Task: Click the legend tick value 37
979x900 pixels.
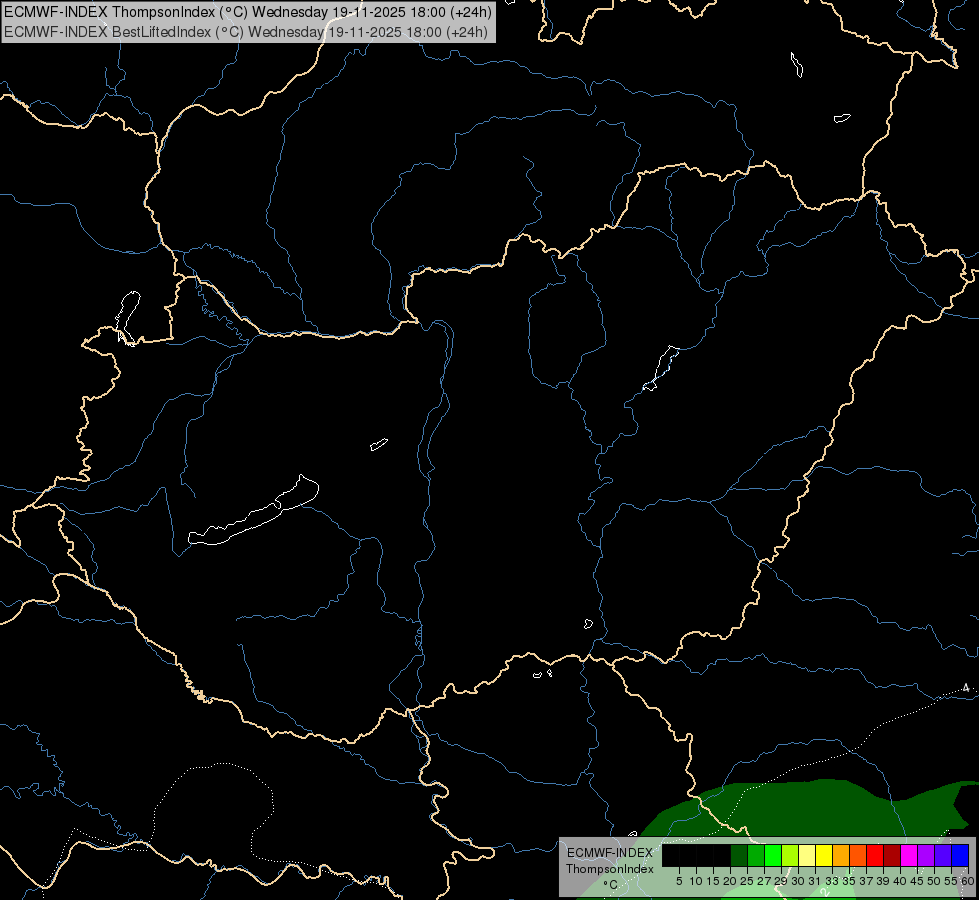Action: (866, 881)
